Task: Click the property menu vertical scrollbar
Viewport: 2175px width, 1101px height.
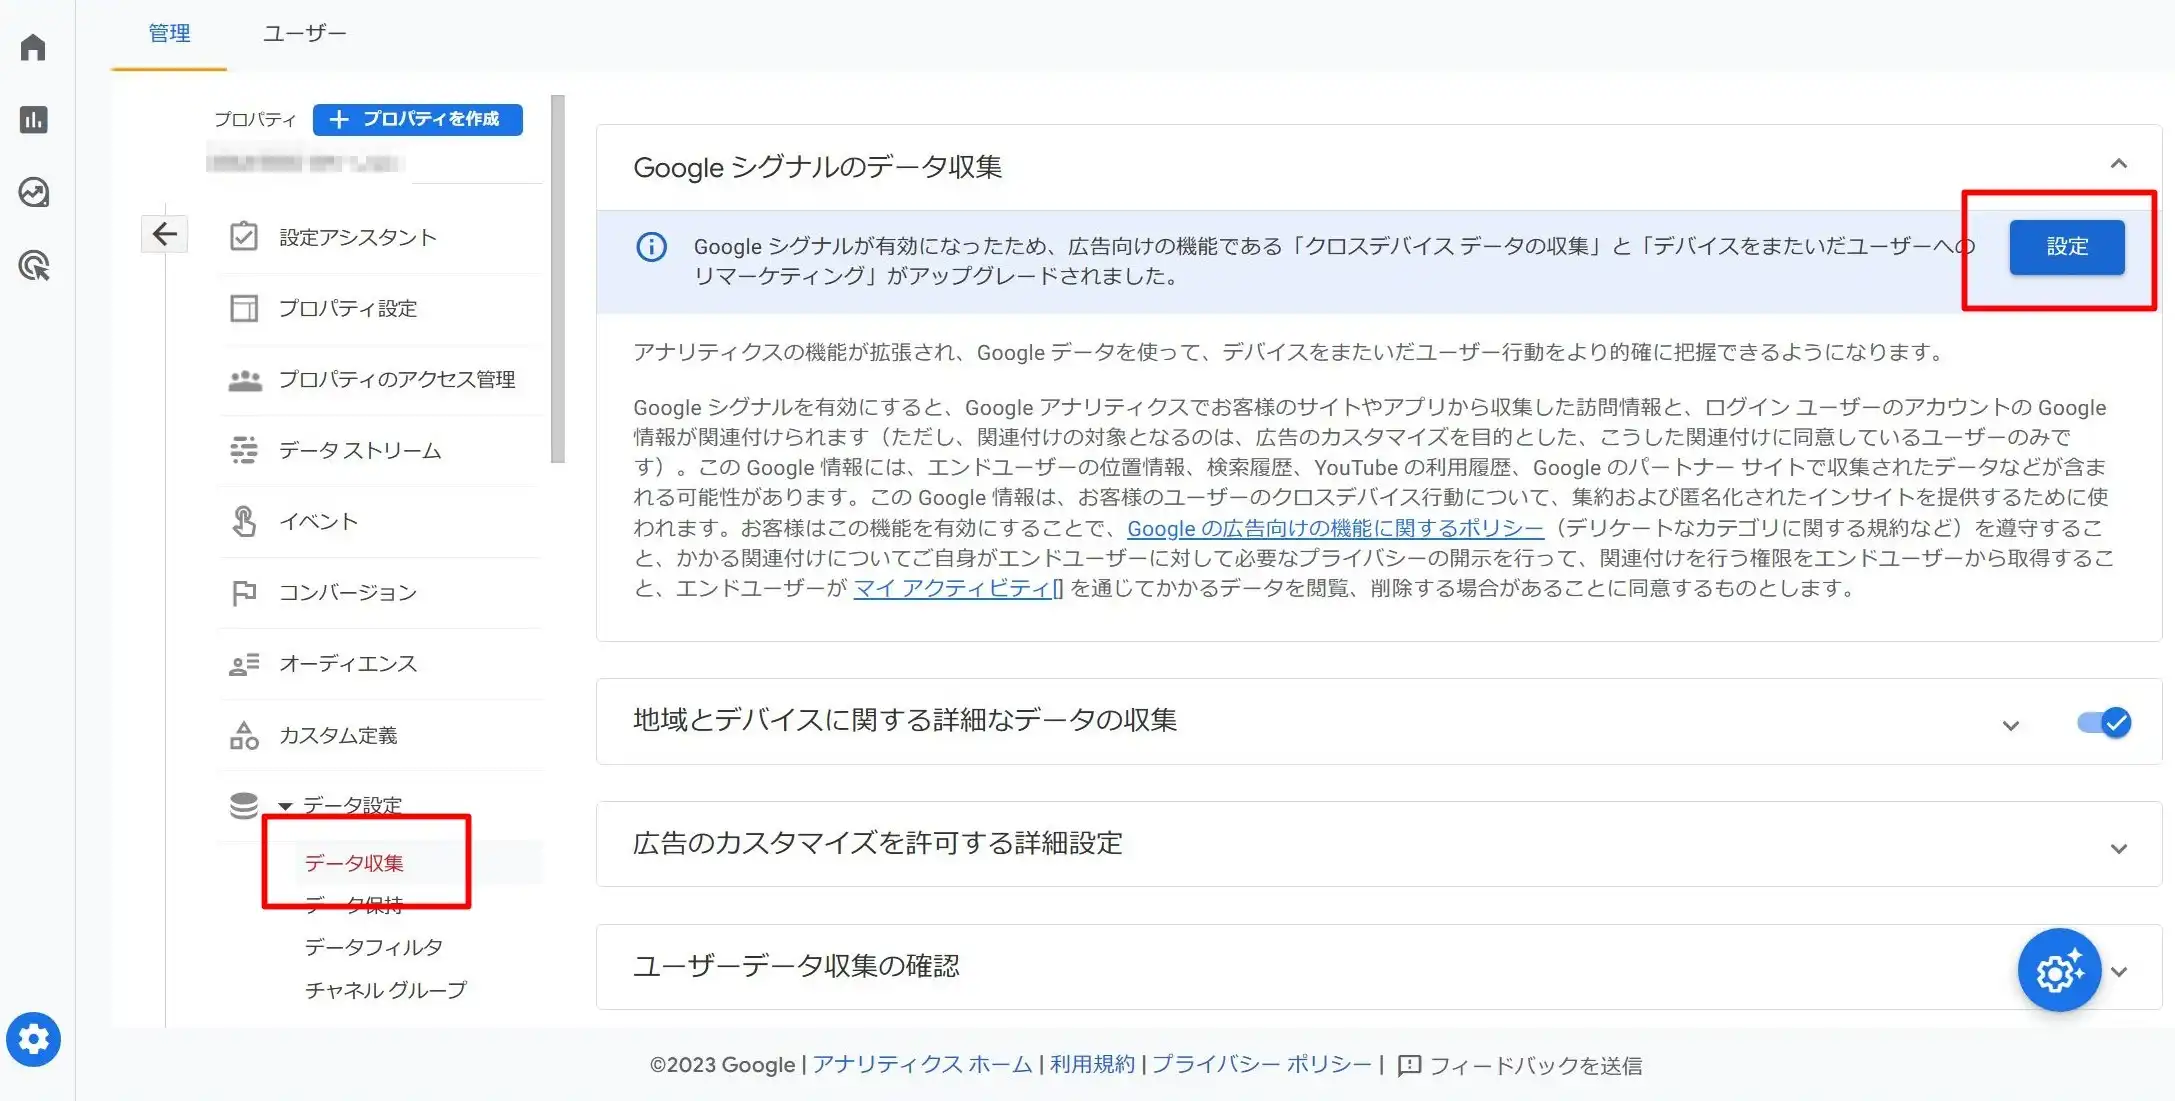Action: [558, 279]
